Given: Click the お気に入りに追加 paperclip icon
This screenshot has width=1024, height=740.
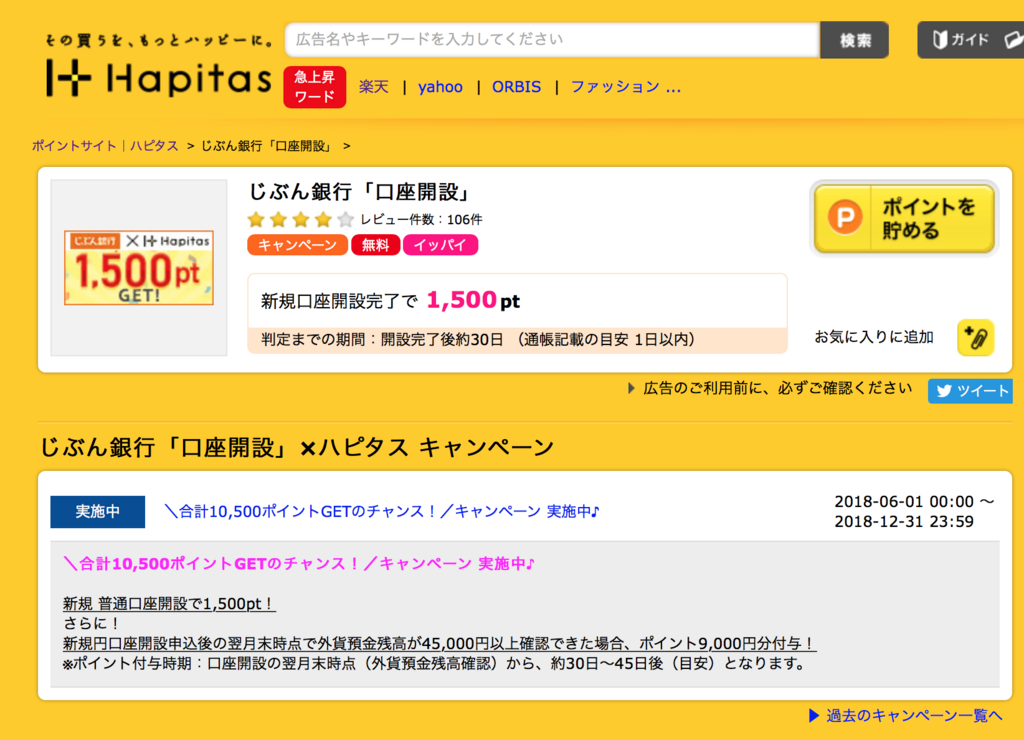Looking at the screenshot, I should (x=976, y=338).
